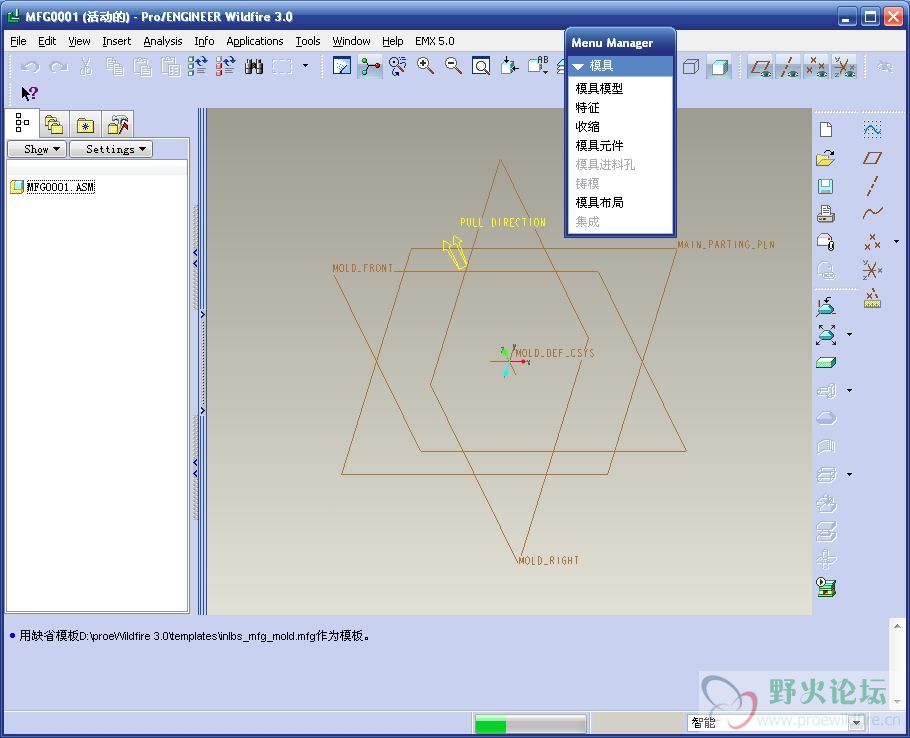Open the Settings dropdown in model tree
This screenshot has width=910, height=738.
111,149
